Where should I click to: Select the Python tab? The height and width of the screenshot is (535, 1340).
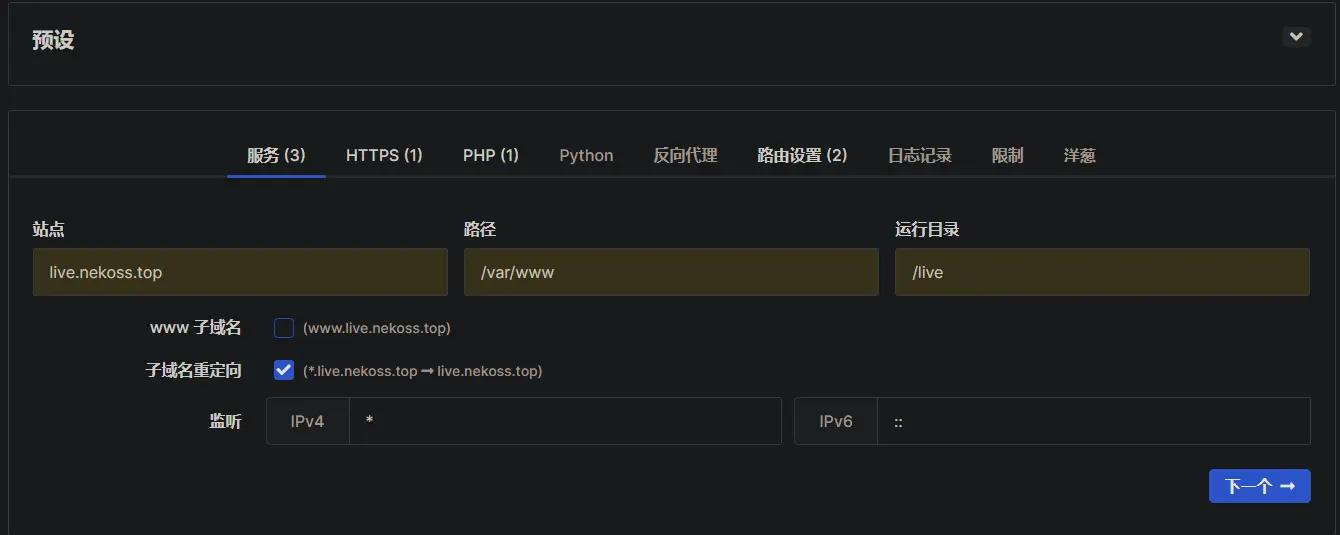click(x=586, y=155)
